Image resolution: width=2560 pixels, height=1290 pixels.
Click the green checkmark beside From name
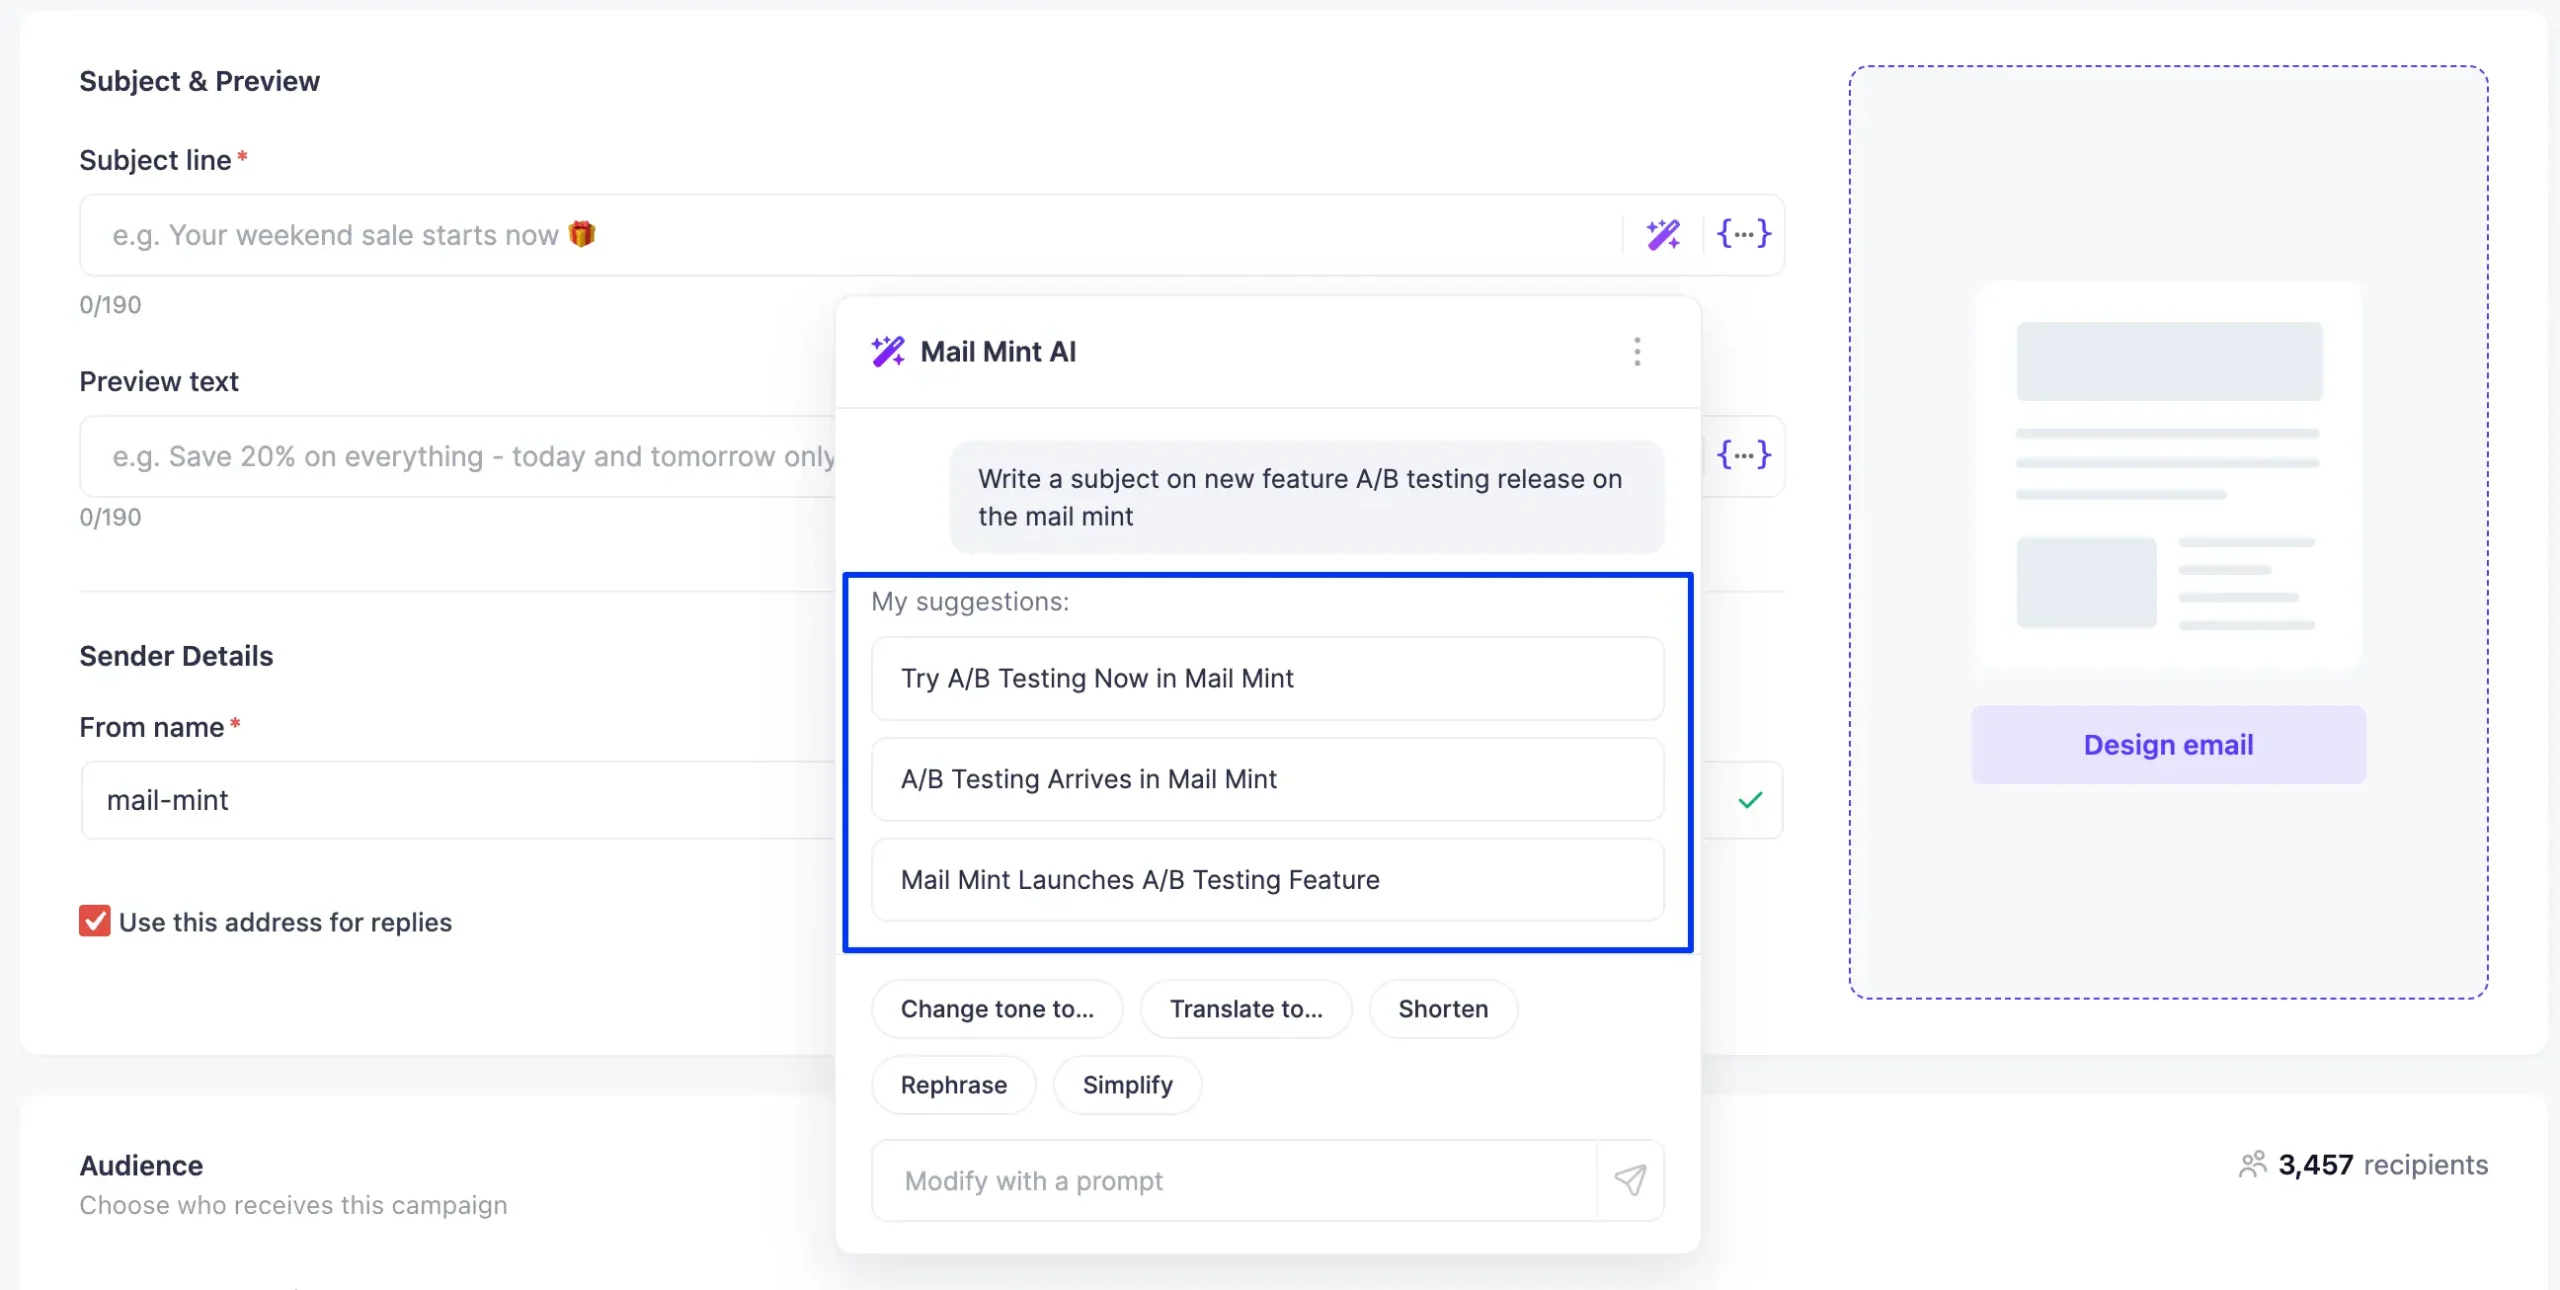tap(1750, 800)
